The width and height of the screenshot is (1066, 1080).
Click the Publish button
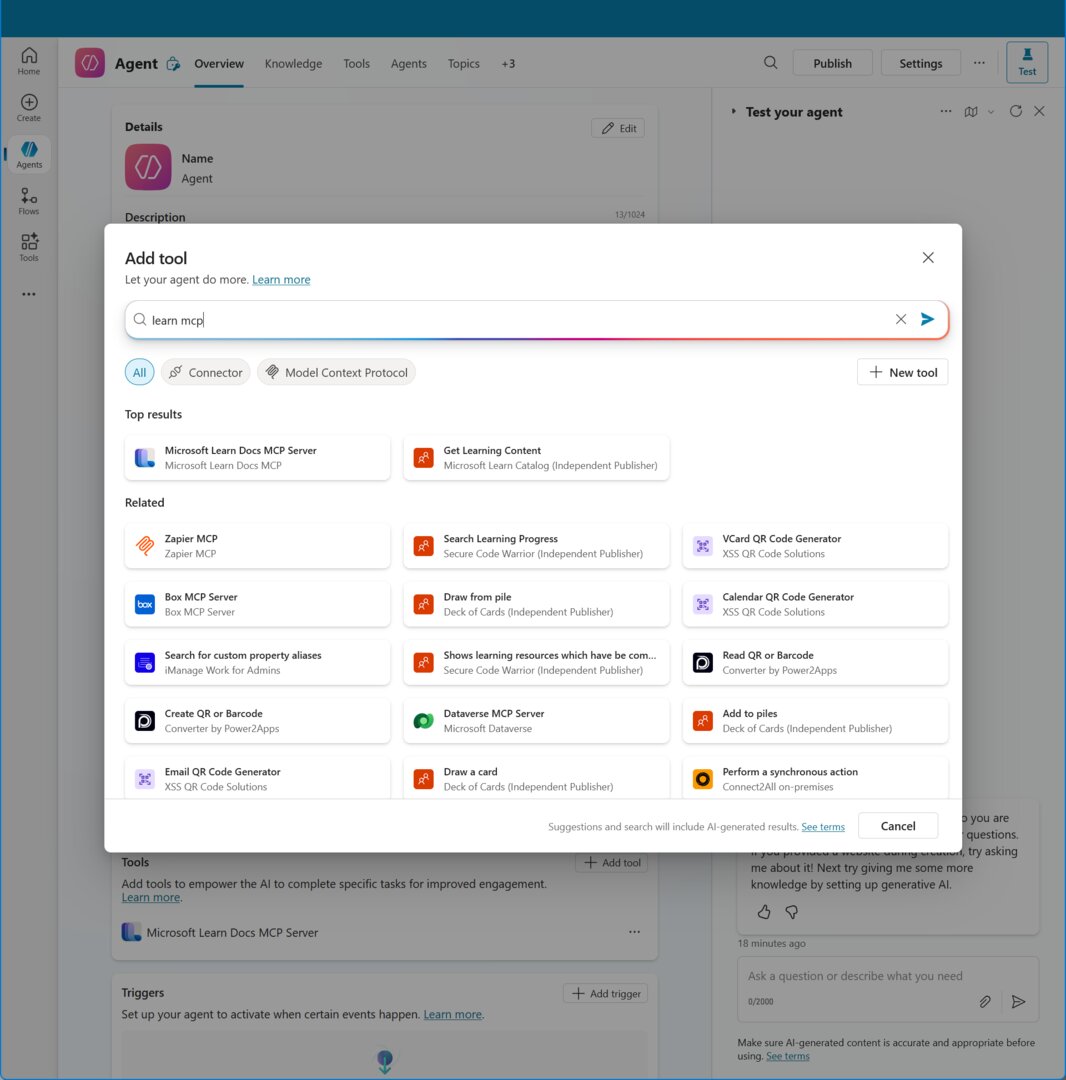(x=832, y=62)
